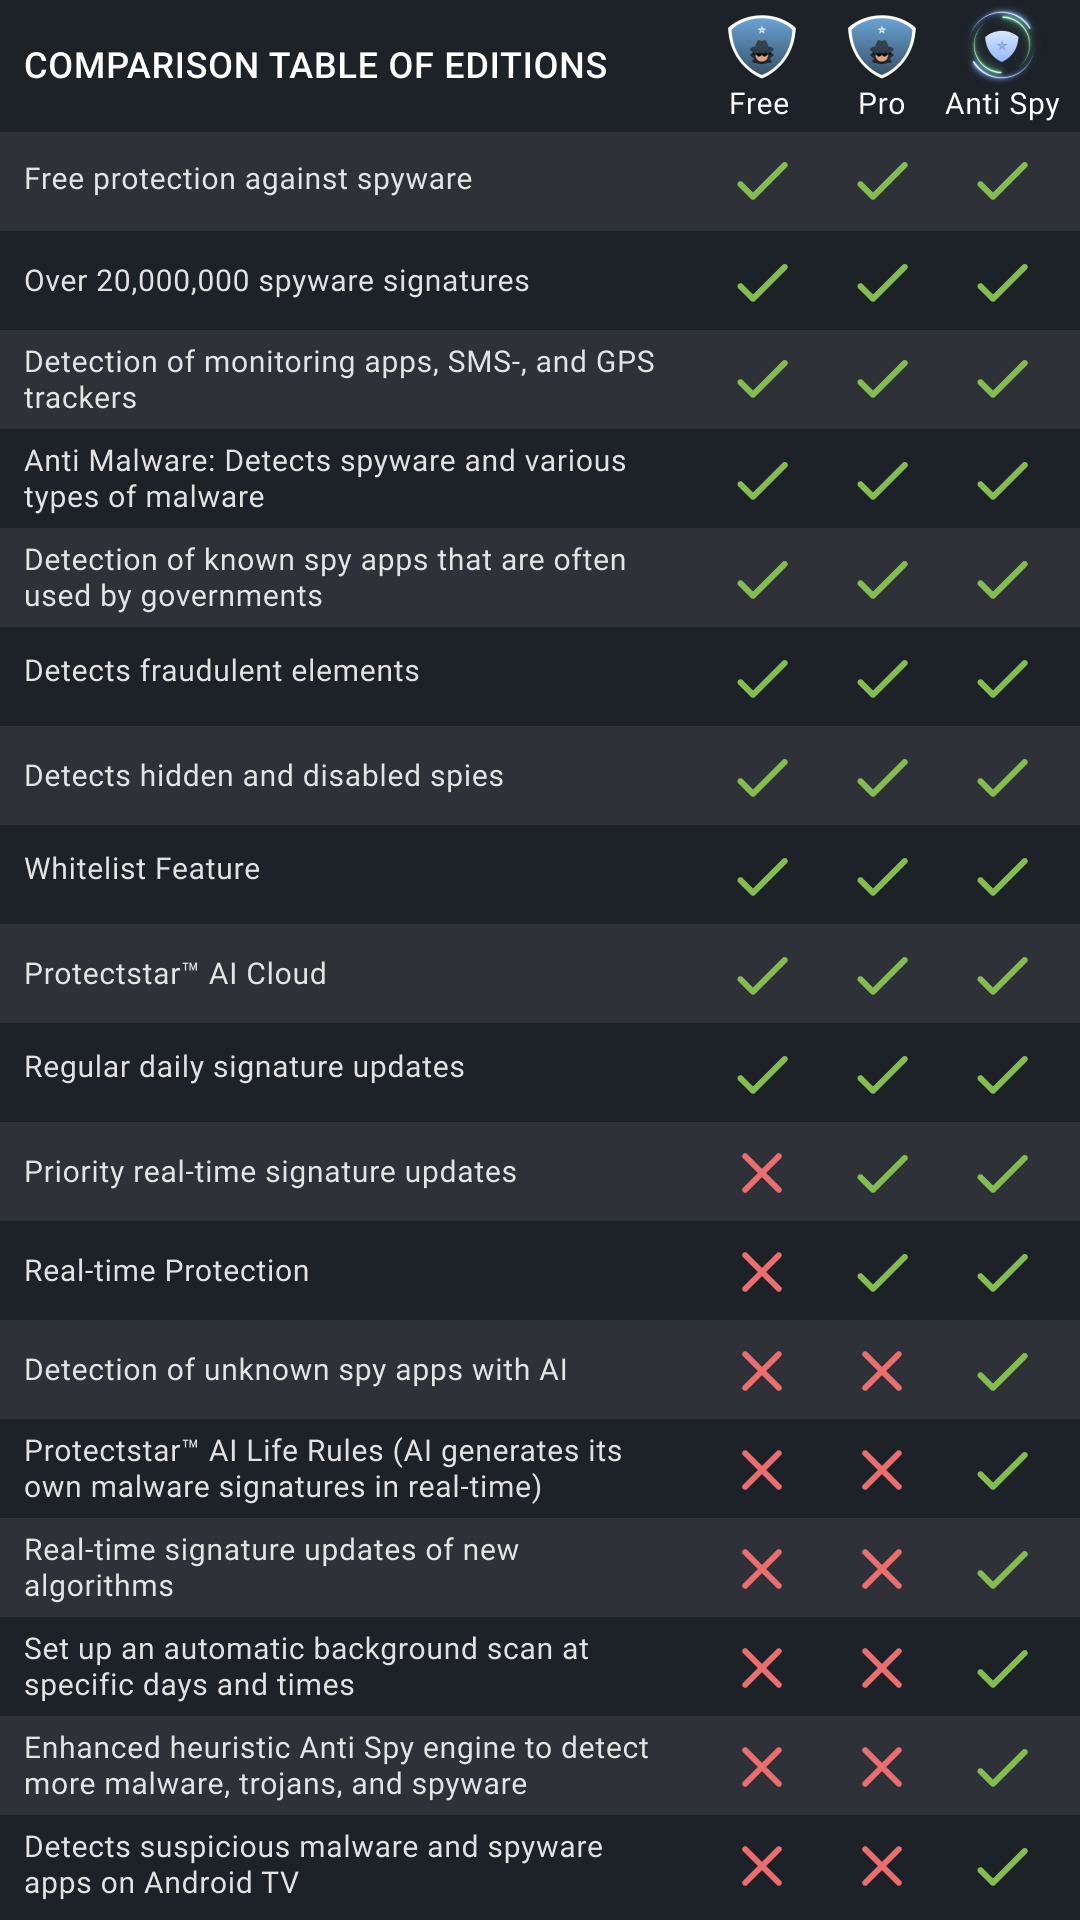Click Anti Spy checkmark for Android TV detection
Image resolution: width=1080 pixels, height=1920 pixels.
pos(1002,1867)
